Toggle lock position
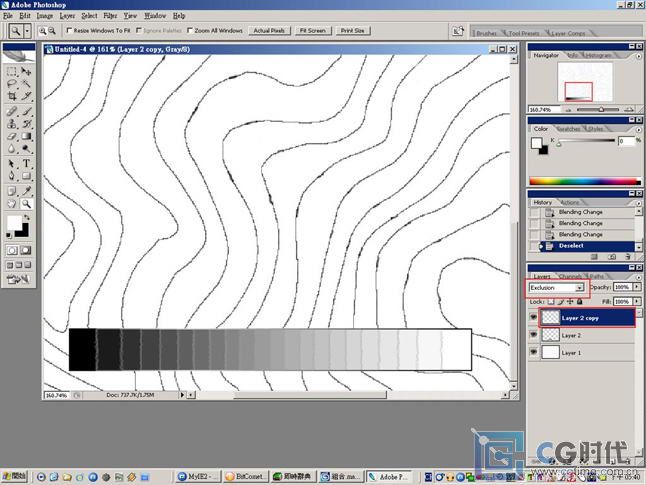The width and height of the screenshot is (646, 485). [x=570, y=302]
